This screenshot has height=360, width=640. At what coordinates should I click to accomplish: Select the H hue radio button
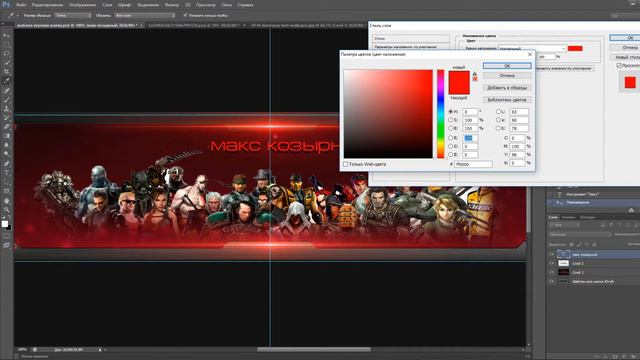(x=451, y=111)
